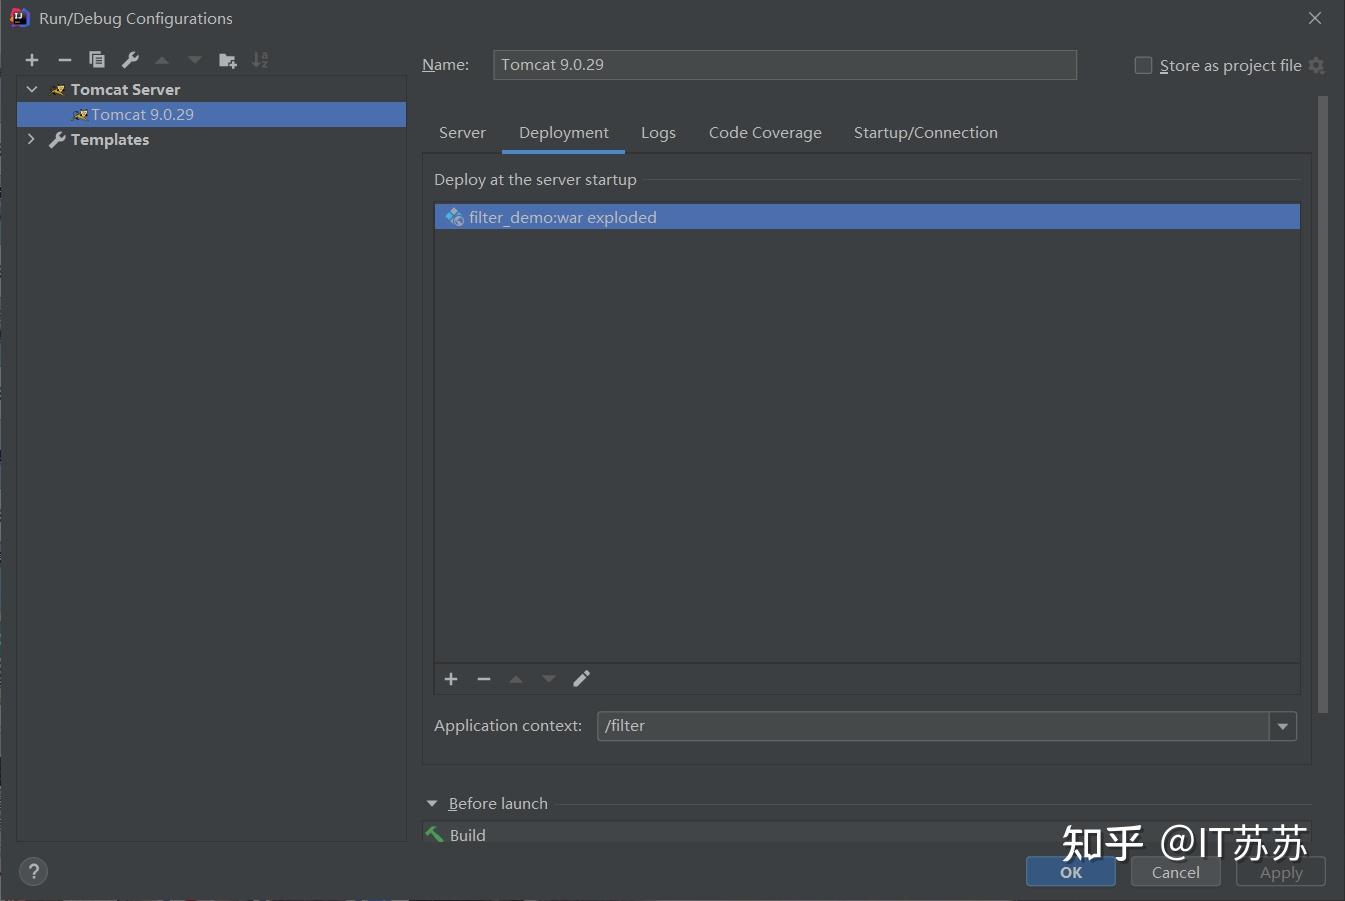Select the filter_demo:war exploded artifact
The height and width of the screenshot is (901, 1345).
[867, 217]
